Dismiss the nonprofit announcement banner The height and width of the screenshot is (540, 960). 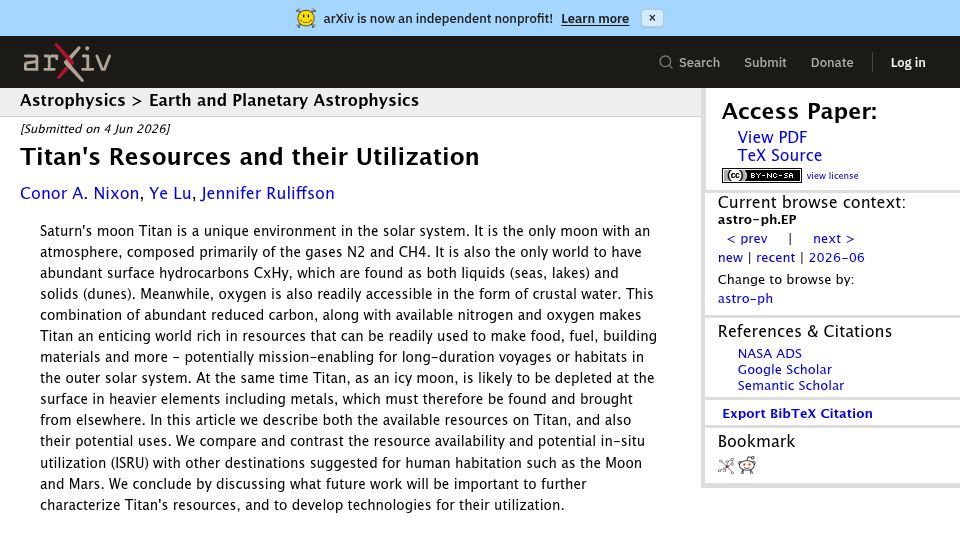(x=652, y=18)
